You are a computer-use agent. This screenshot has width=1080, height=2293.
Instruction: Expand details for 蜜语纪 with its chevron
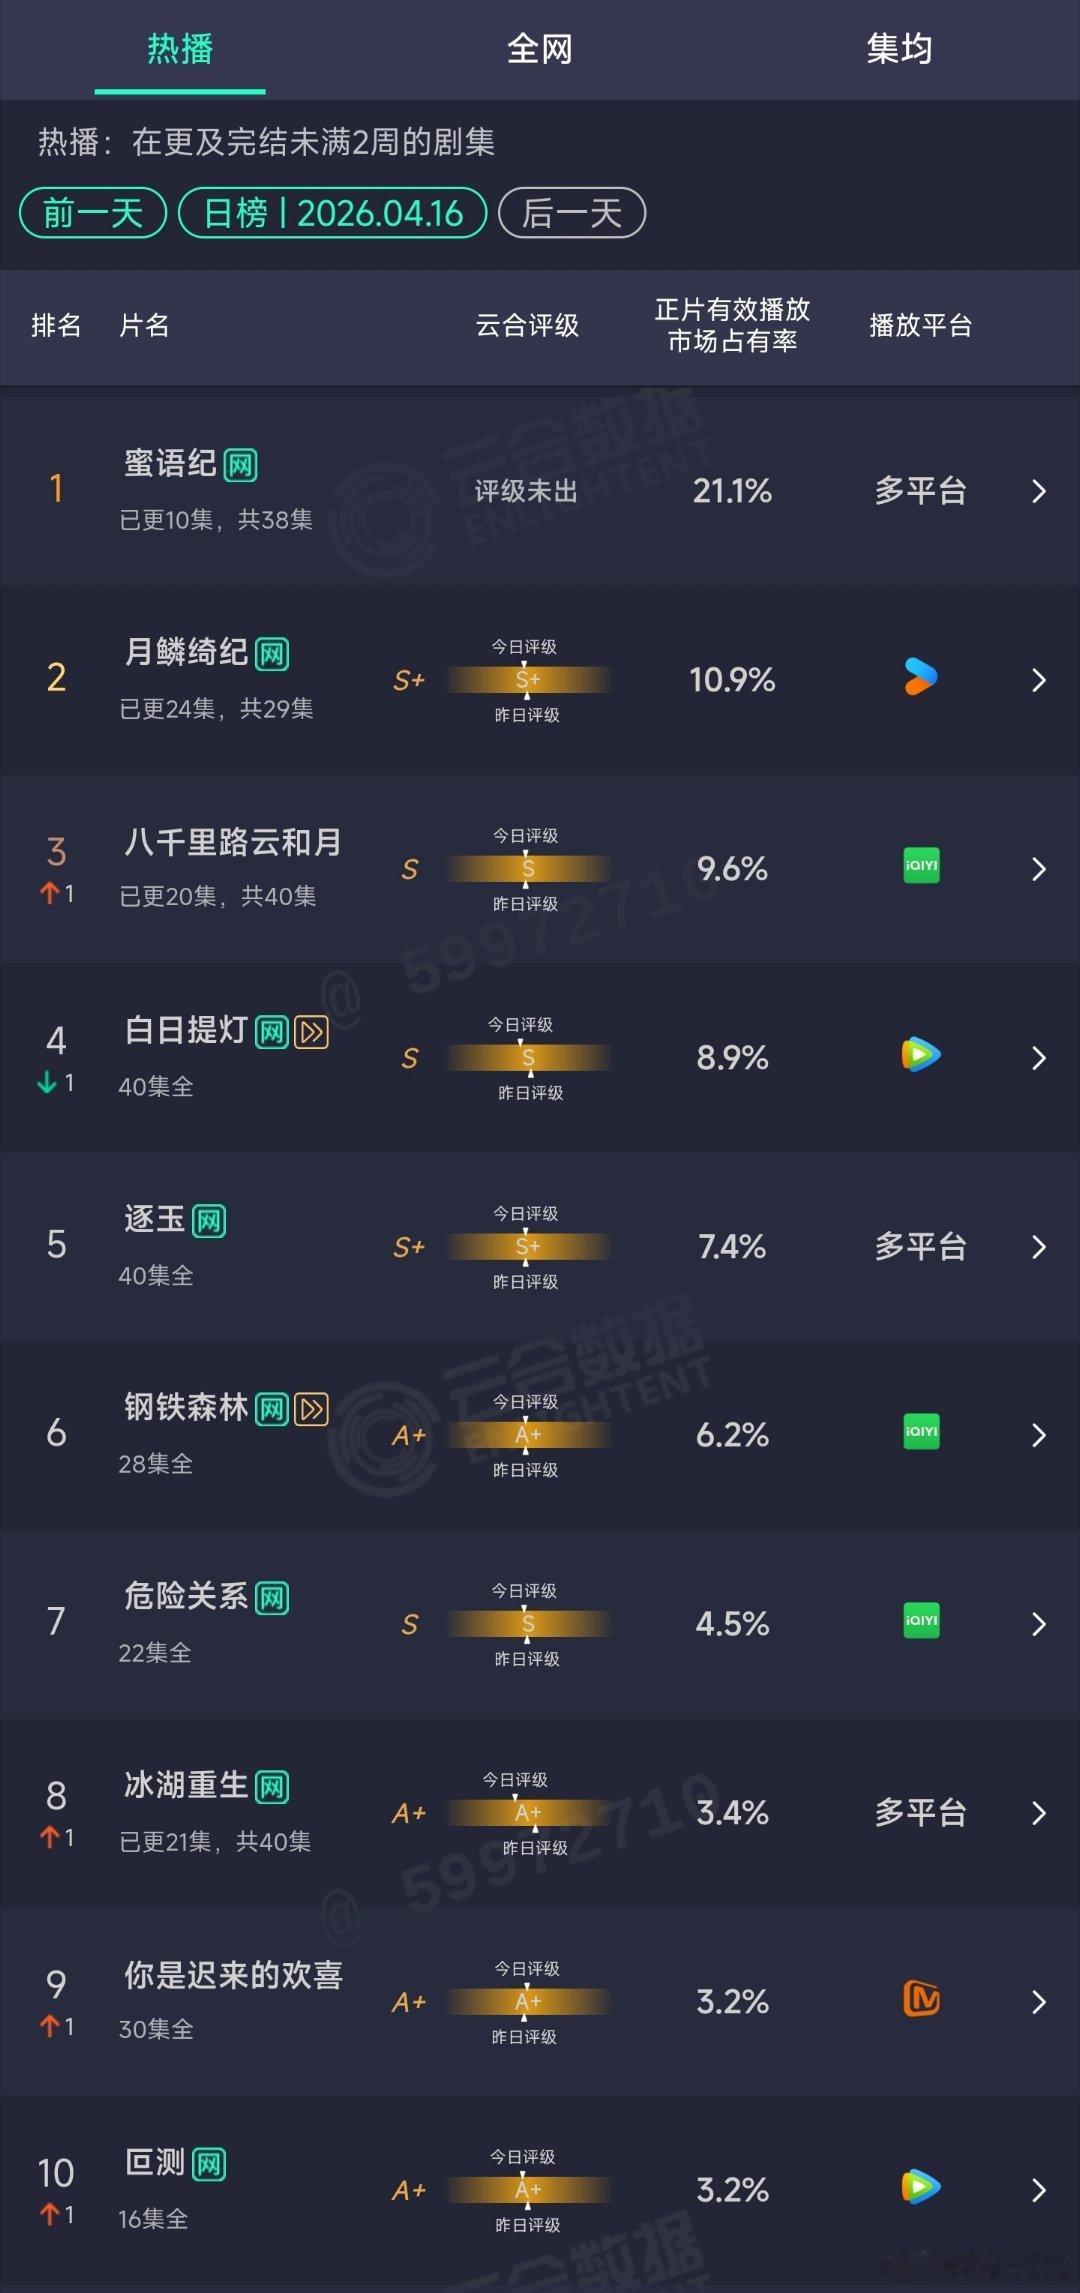click(x=1040, y=490)
